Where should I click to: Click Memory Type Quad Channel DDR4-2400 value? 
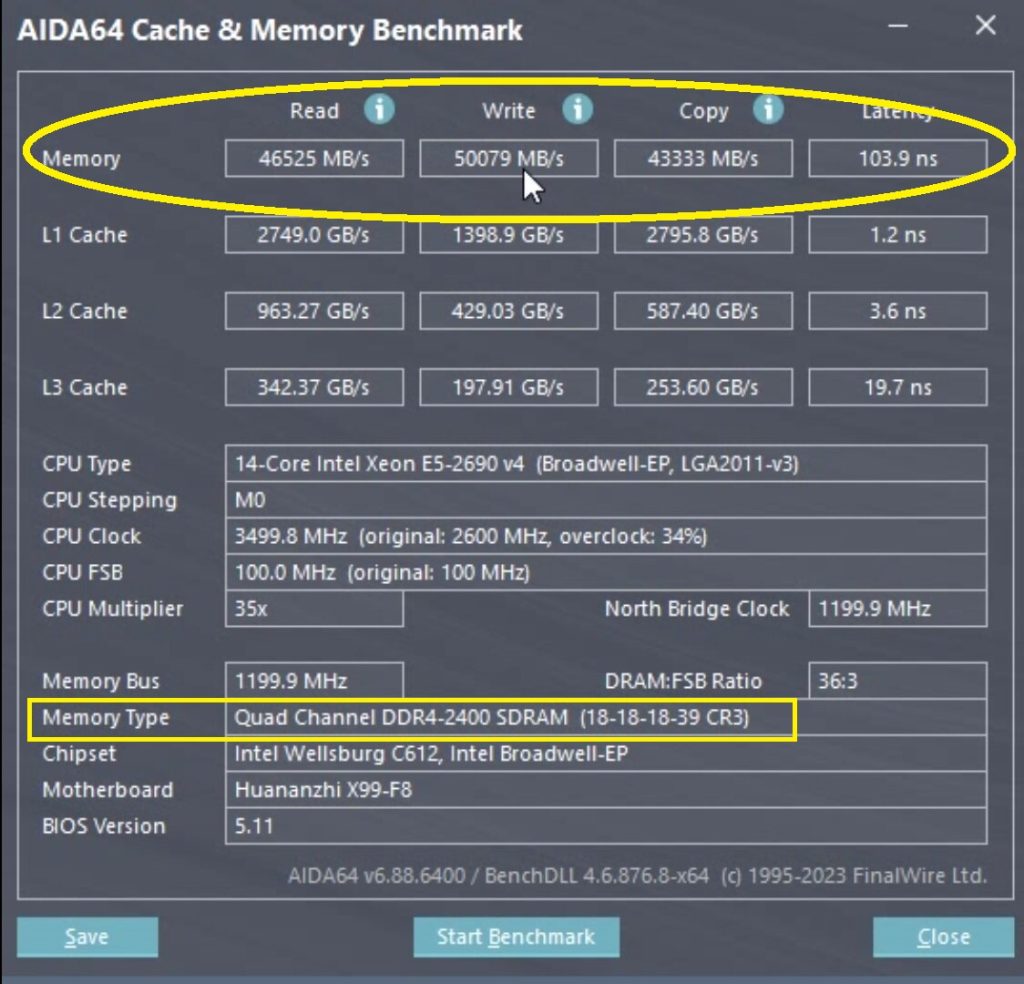(606, 718)
